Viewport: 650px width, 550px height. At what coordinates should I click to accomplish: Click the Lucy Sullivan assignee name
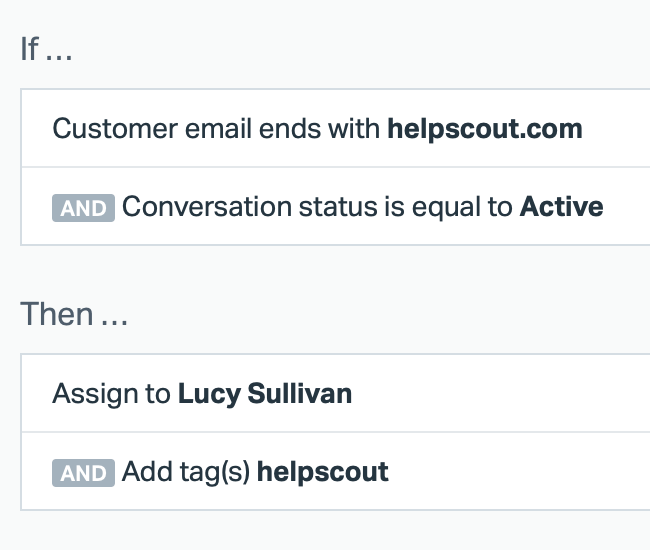pos(265,394)
